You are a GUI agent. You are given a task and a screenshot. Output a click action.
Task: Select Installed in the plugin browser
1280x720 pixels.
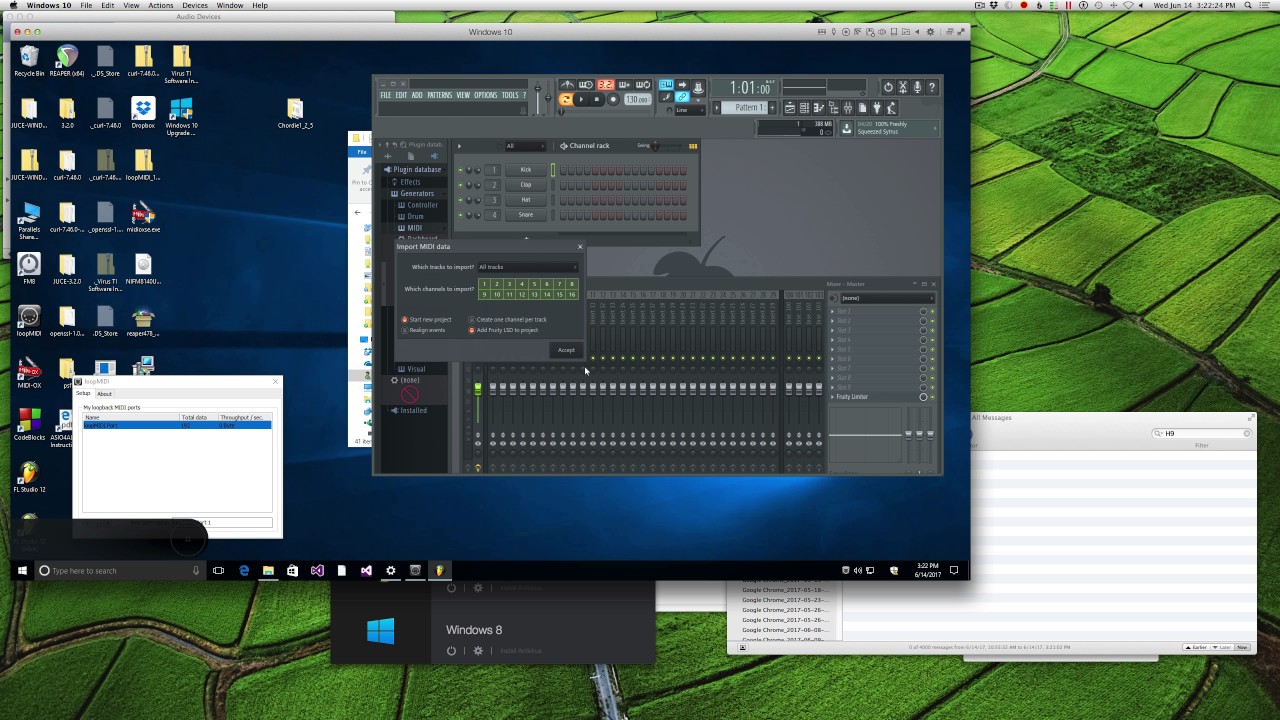413,410
